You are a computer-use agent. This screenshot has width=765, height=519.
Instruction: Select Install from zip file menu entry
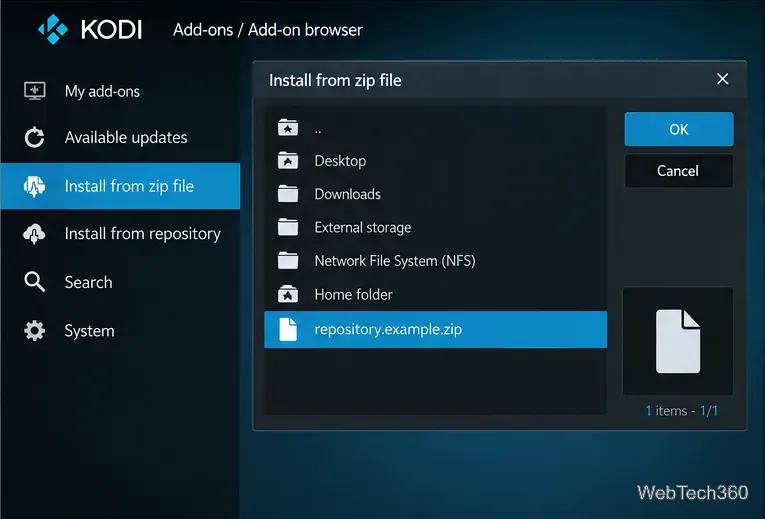coord(120,186)
